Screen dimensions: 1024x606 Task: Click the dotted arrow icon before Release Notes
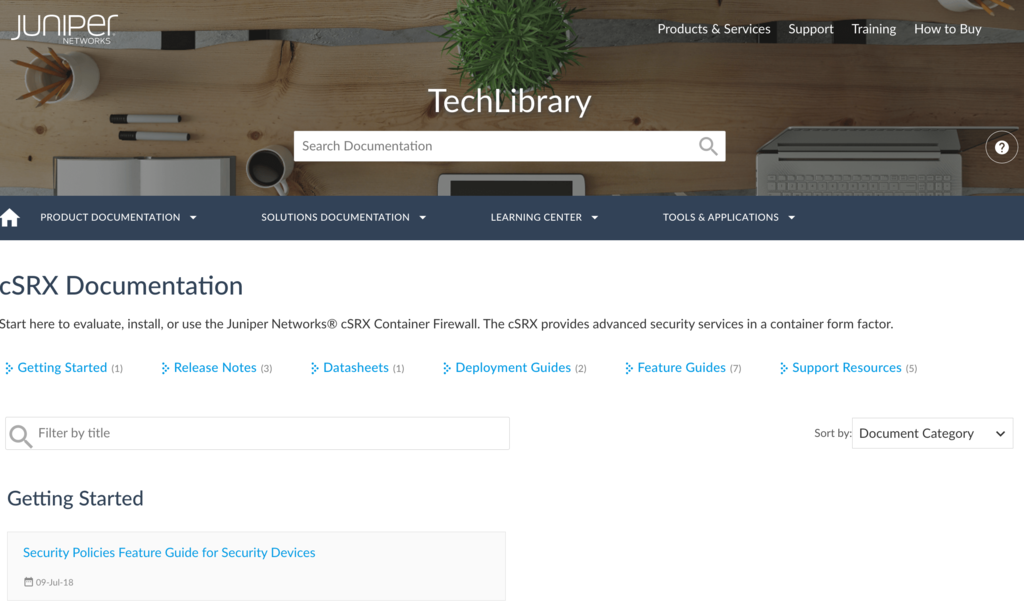(165, 368)
